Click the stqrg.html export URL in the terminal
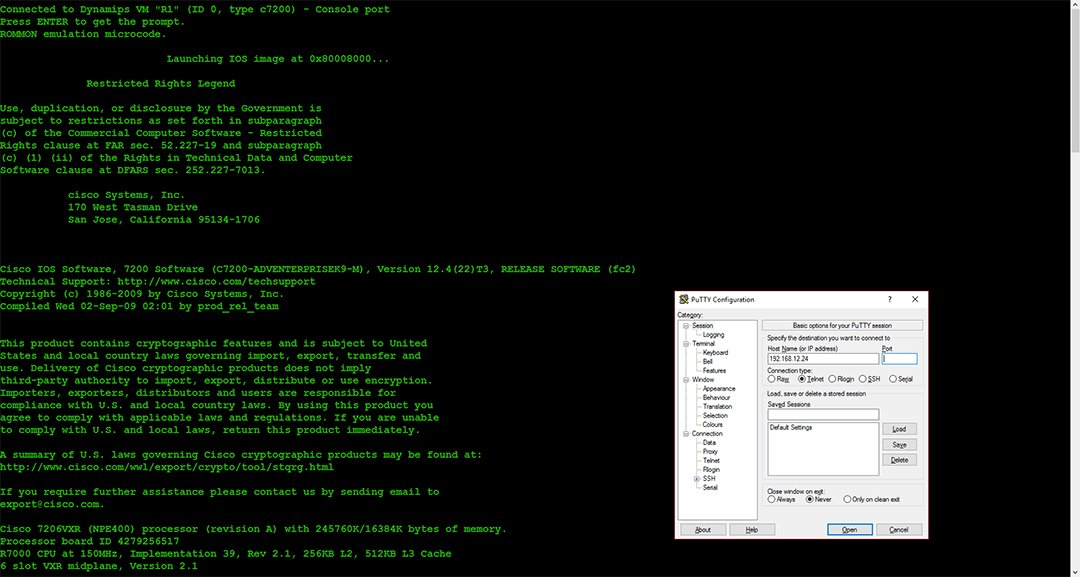This screenshot has width=1080, height=577. pos(167,467)
